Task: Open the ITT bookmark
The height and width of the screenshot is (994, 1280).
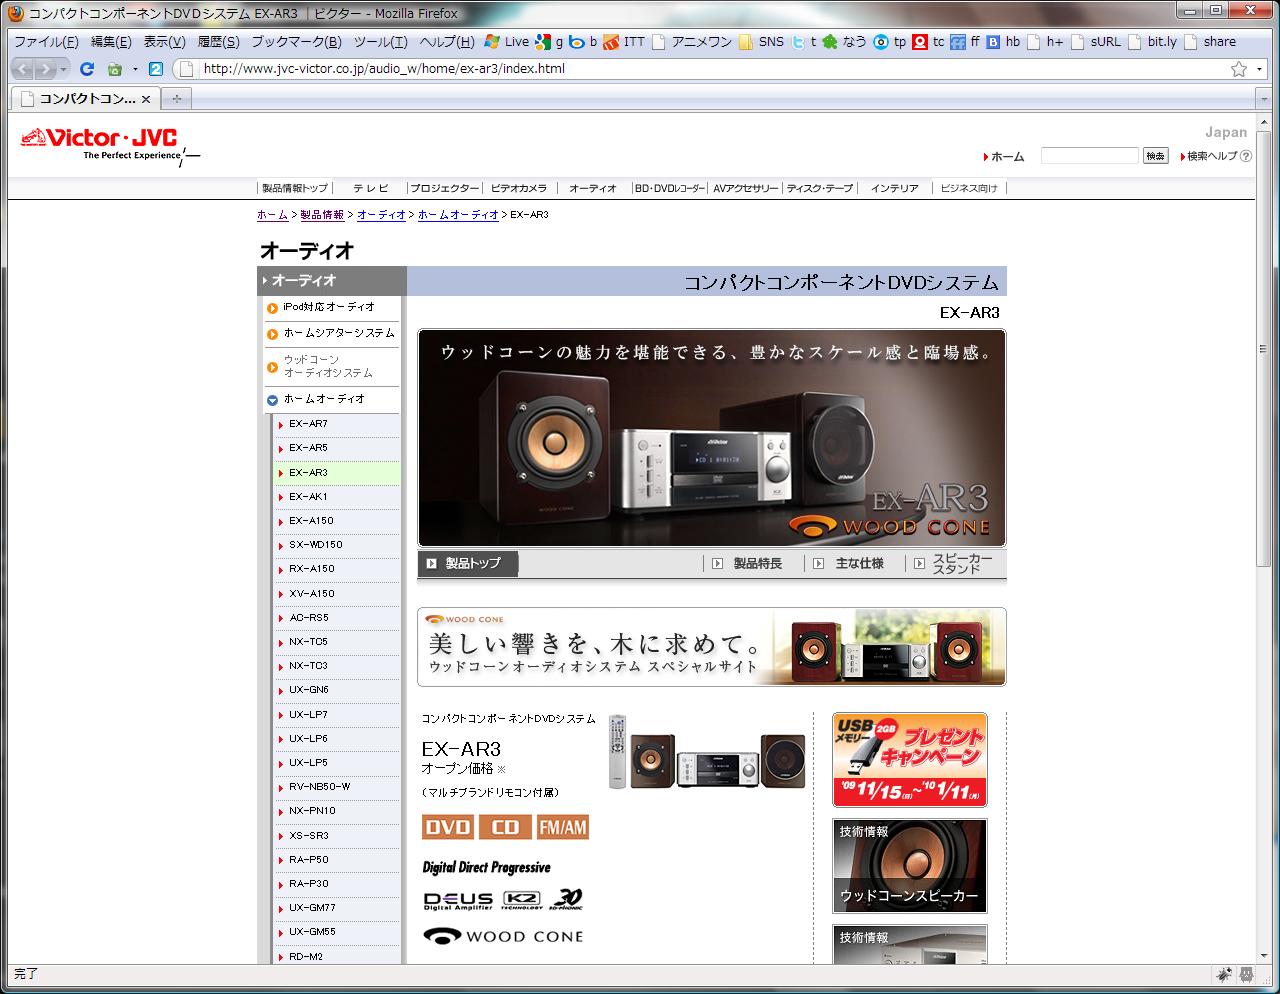Action: (625, 42)
